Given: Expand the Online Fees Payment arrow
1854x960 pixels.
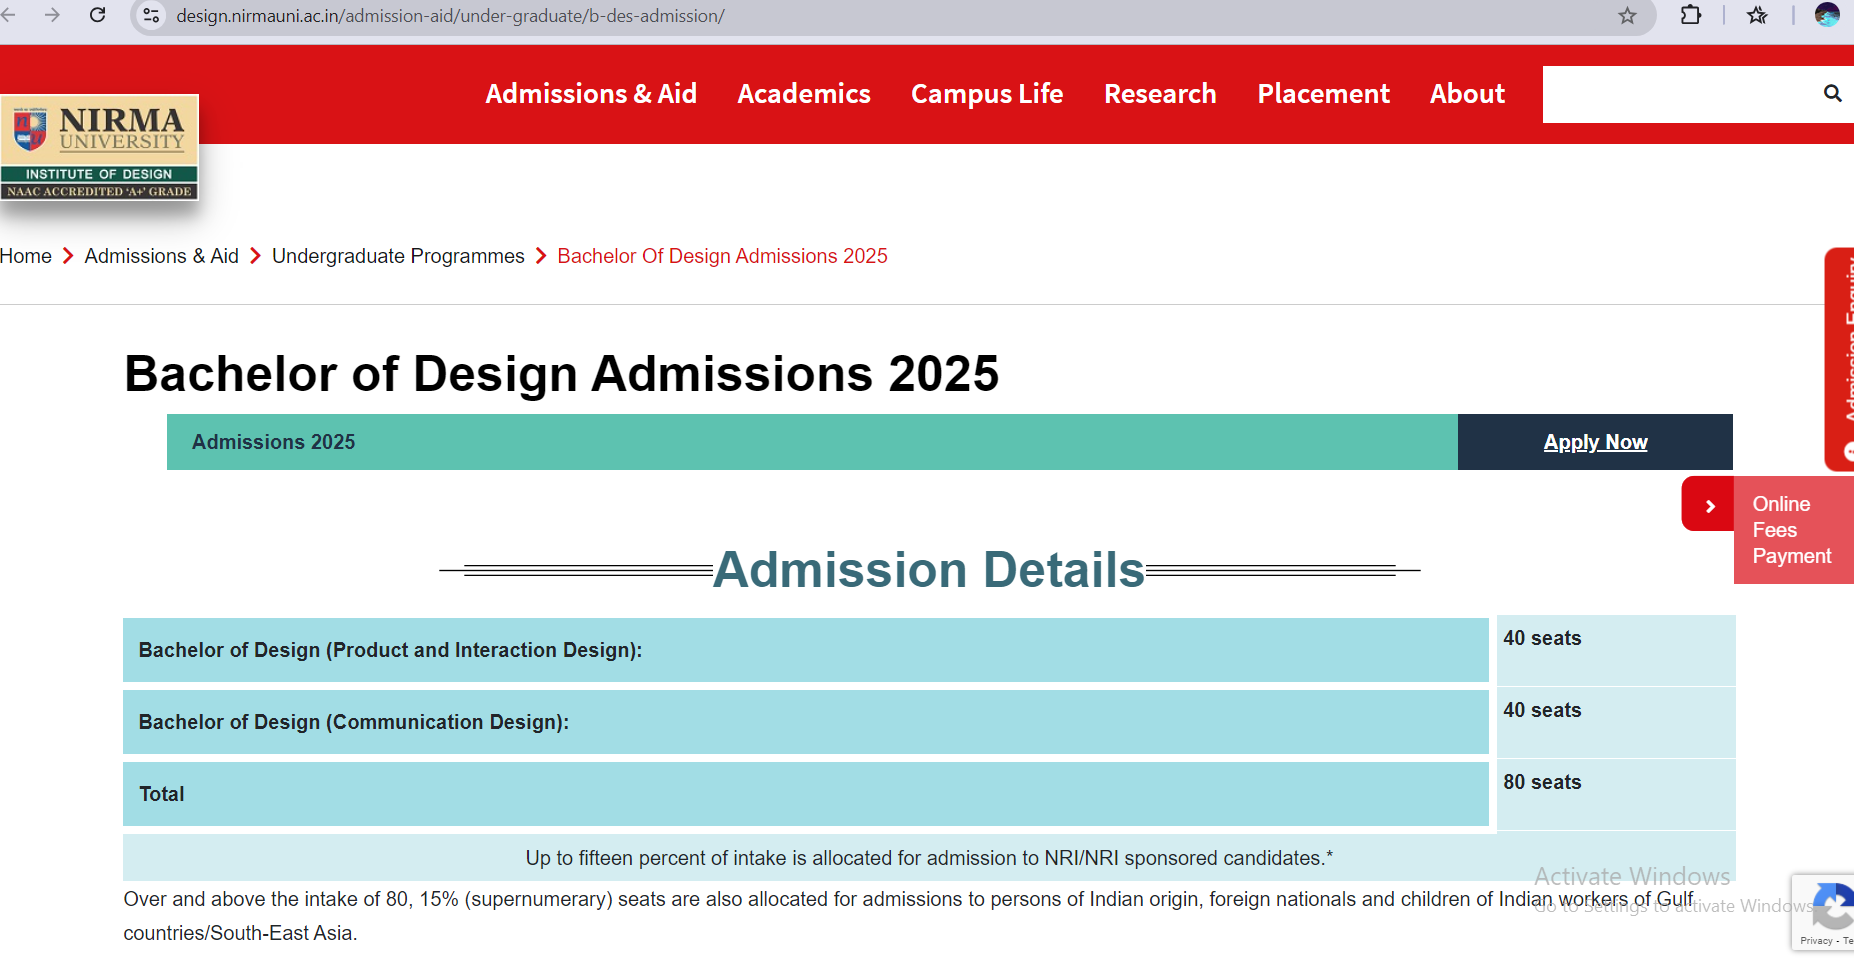Looking at the screenshot, I should click(x=1709, y=506).
